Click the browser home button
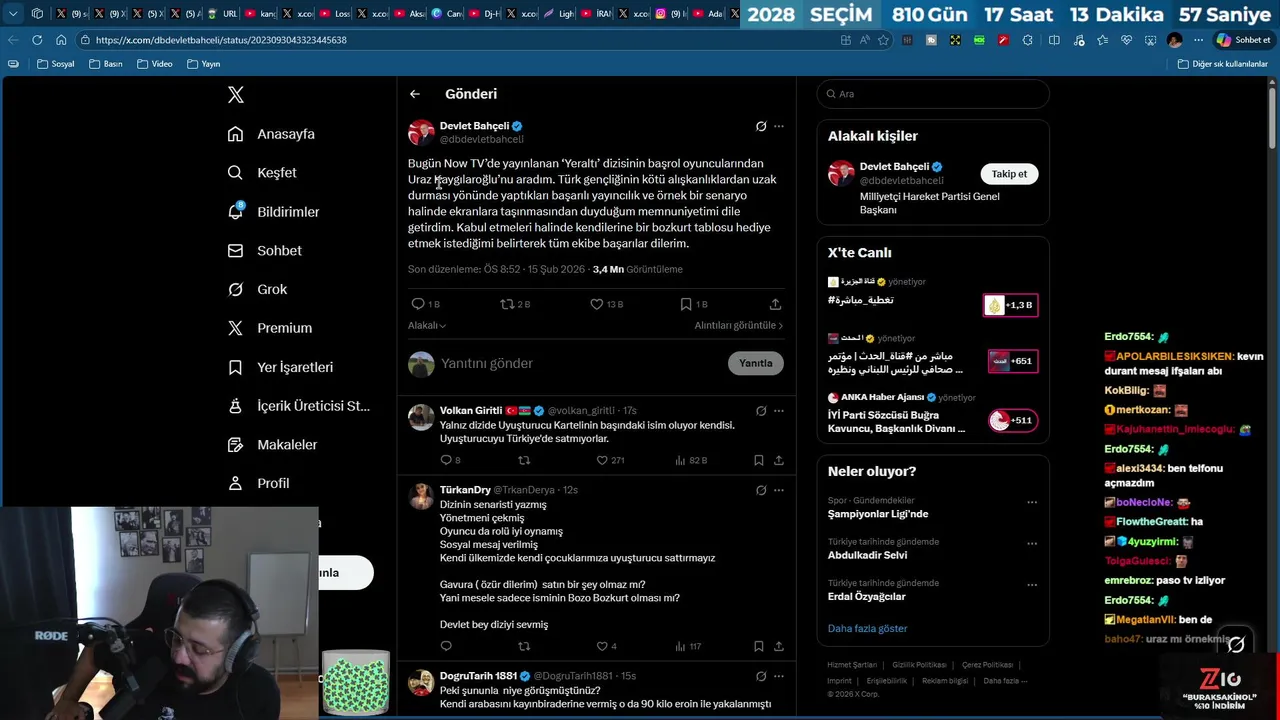The width and height of the screenshot is (1280, 720). pyautogui.click(x=61, y=40)
